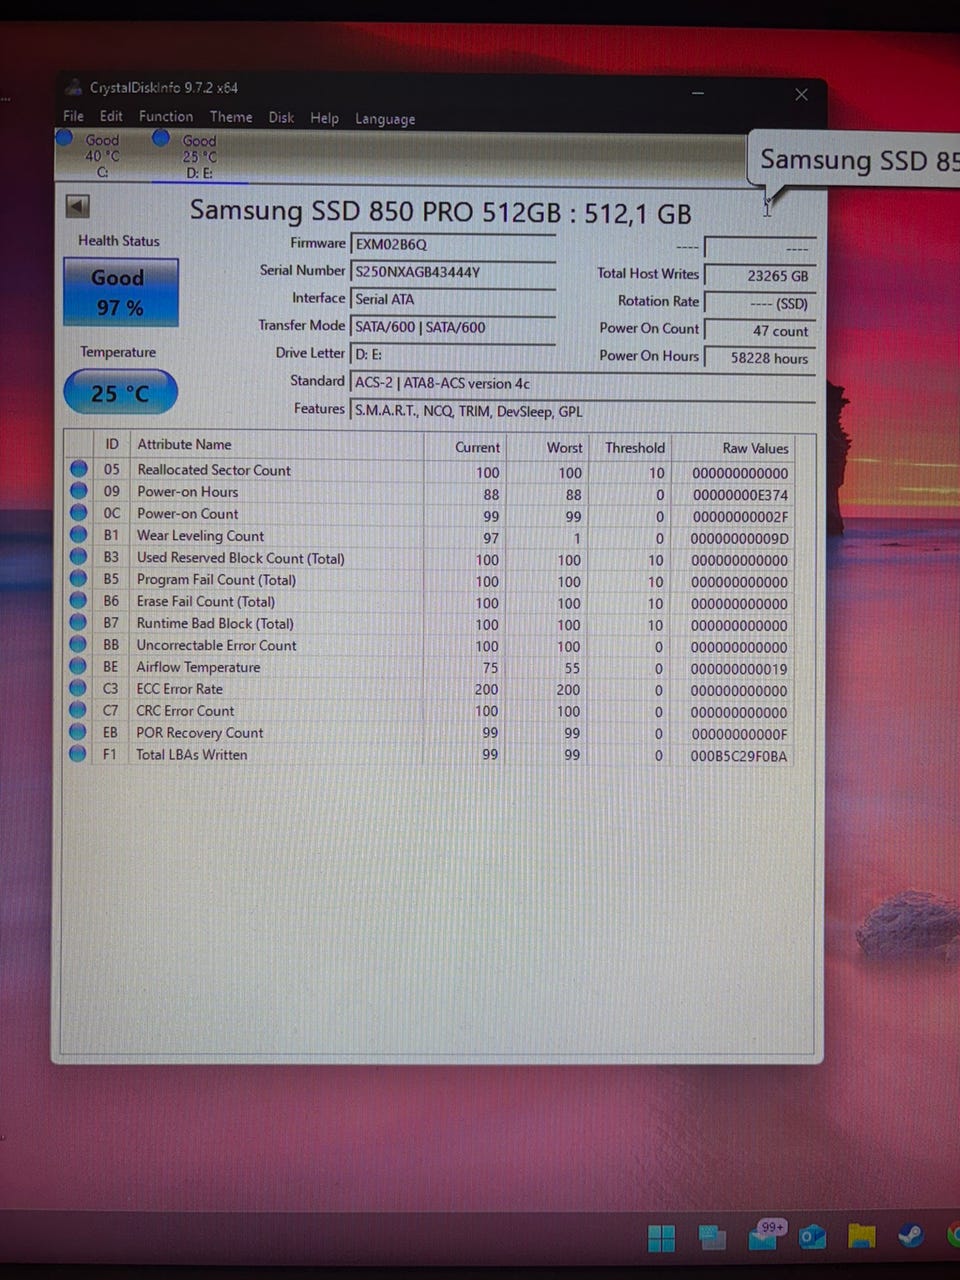Click status orb beside Wear Leveling Count

click(79, 535)
